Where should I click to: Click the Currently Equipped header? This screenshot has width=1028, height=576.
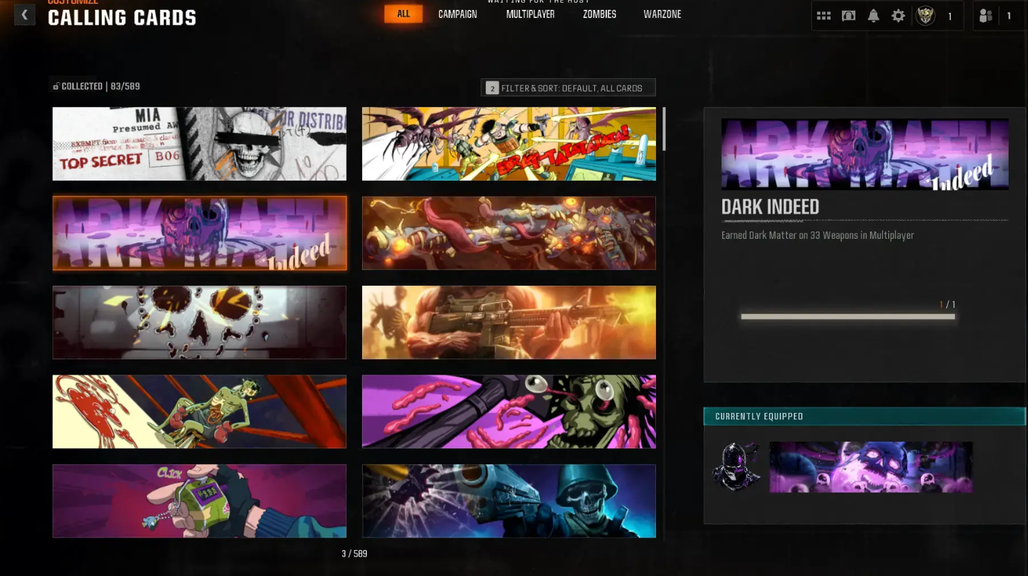864,416
